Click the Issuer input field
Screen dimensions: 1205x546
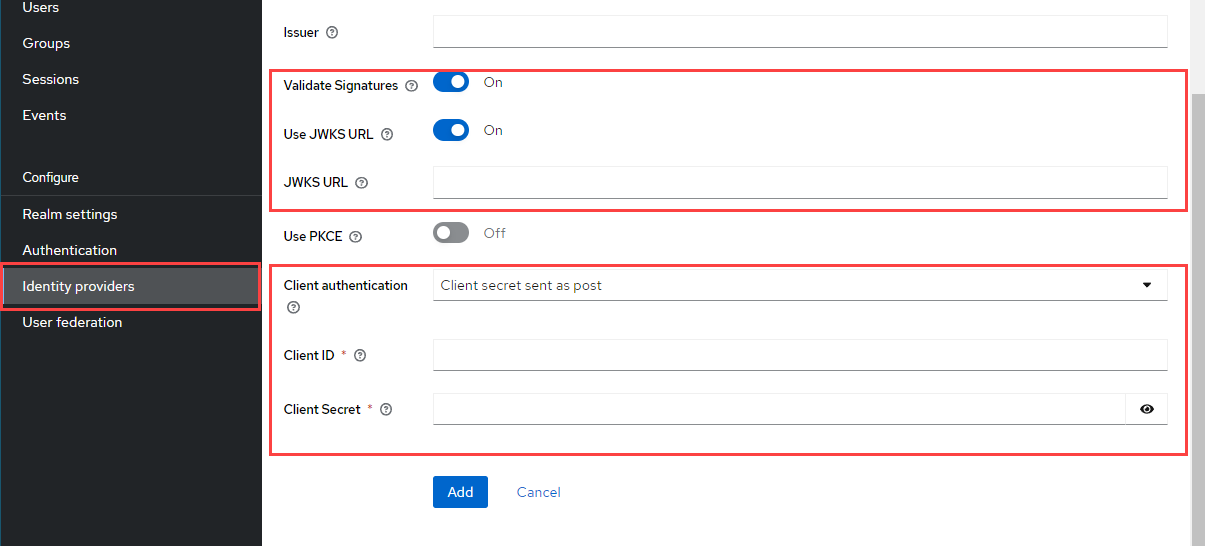[800, 31]
